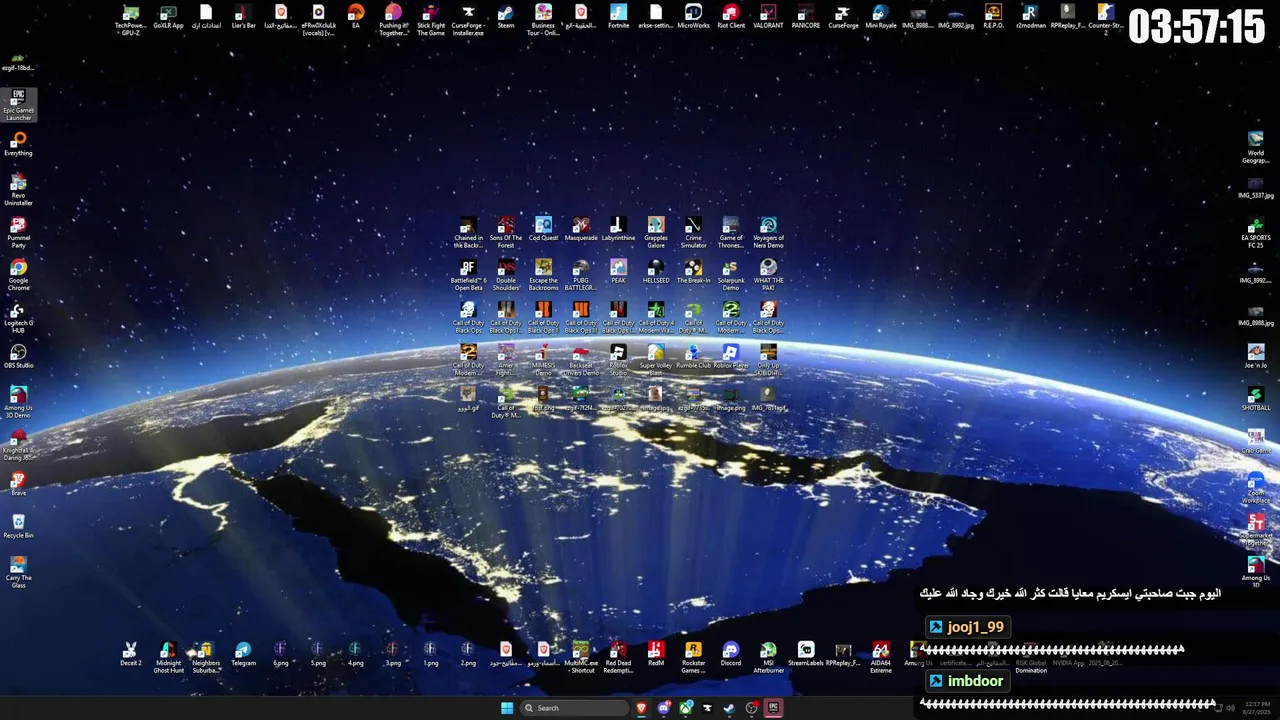Launch the PUBG BATTLEGROUNDS shortcut

tap(581, 274)
